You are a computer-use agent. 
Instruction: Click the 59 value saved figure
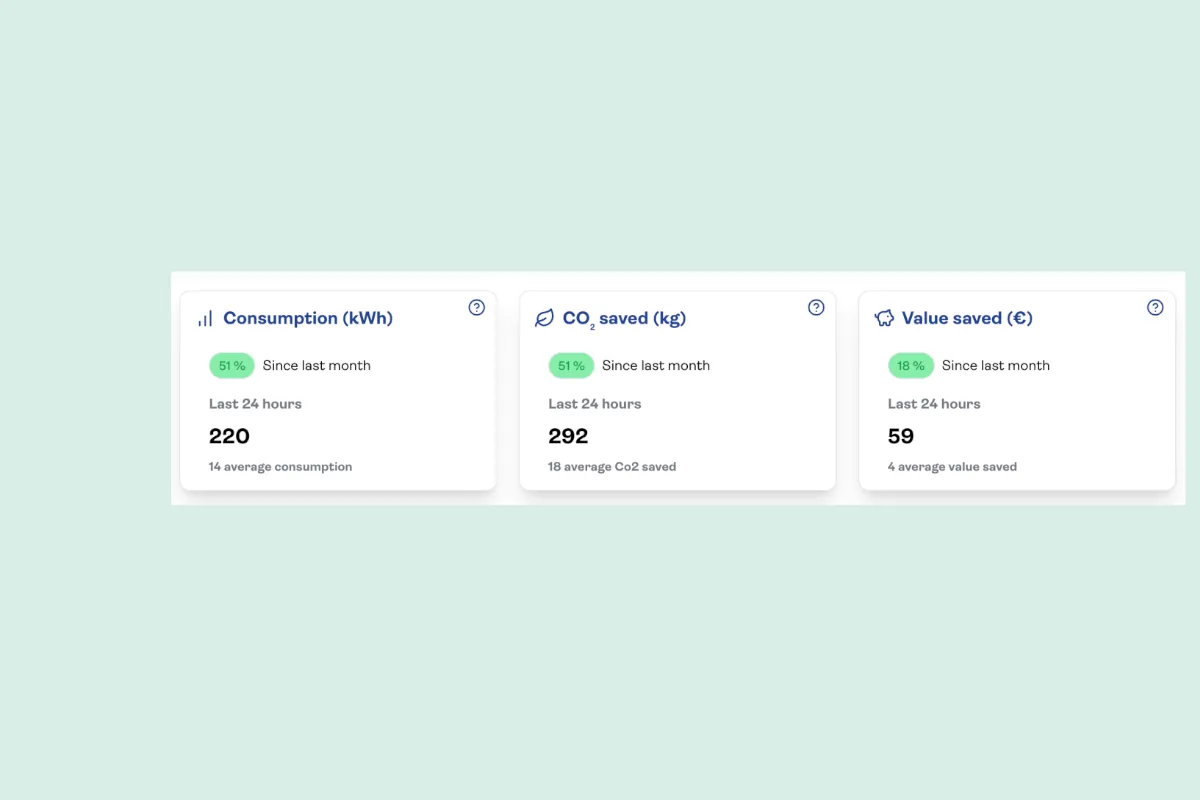coord(901,436)
